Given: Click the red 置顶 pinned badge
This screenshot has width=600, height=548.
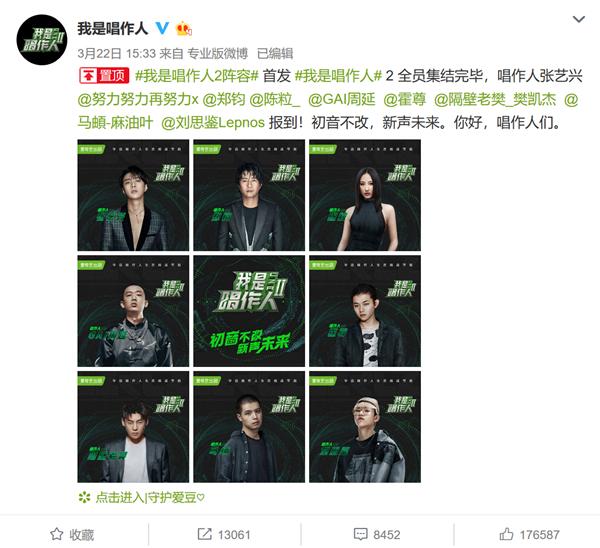Looking at the screenshot, I should (104, 75).
